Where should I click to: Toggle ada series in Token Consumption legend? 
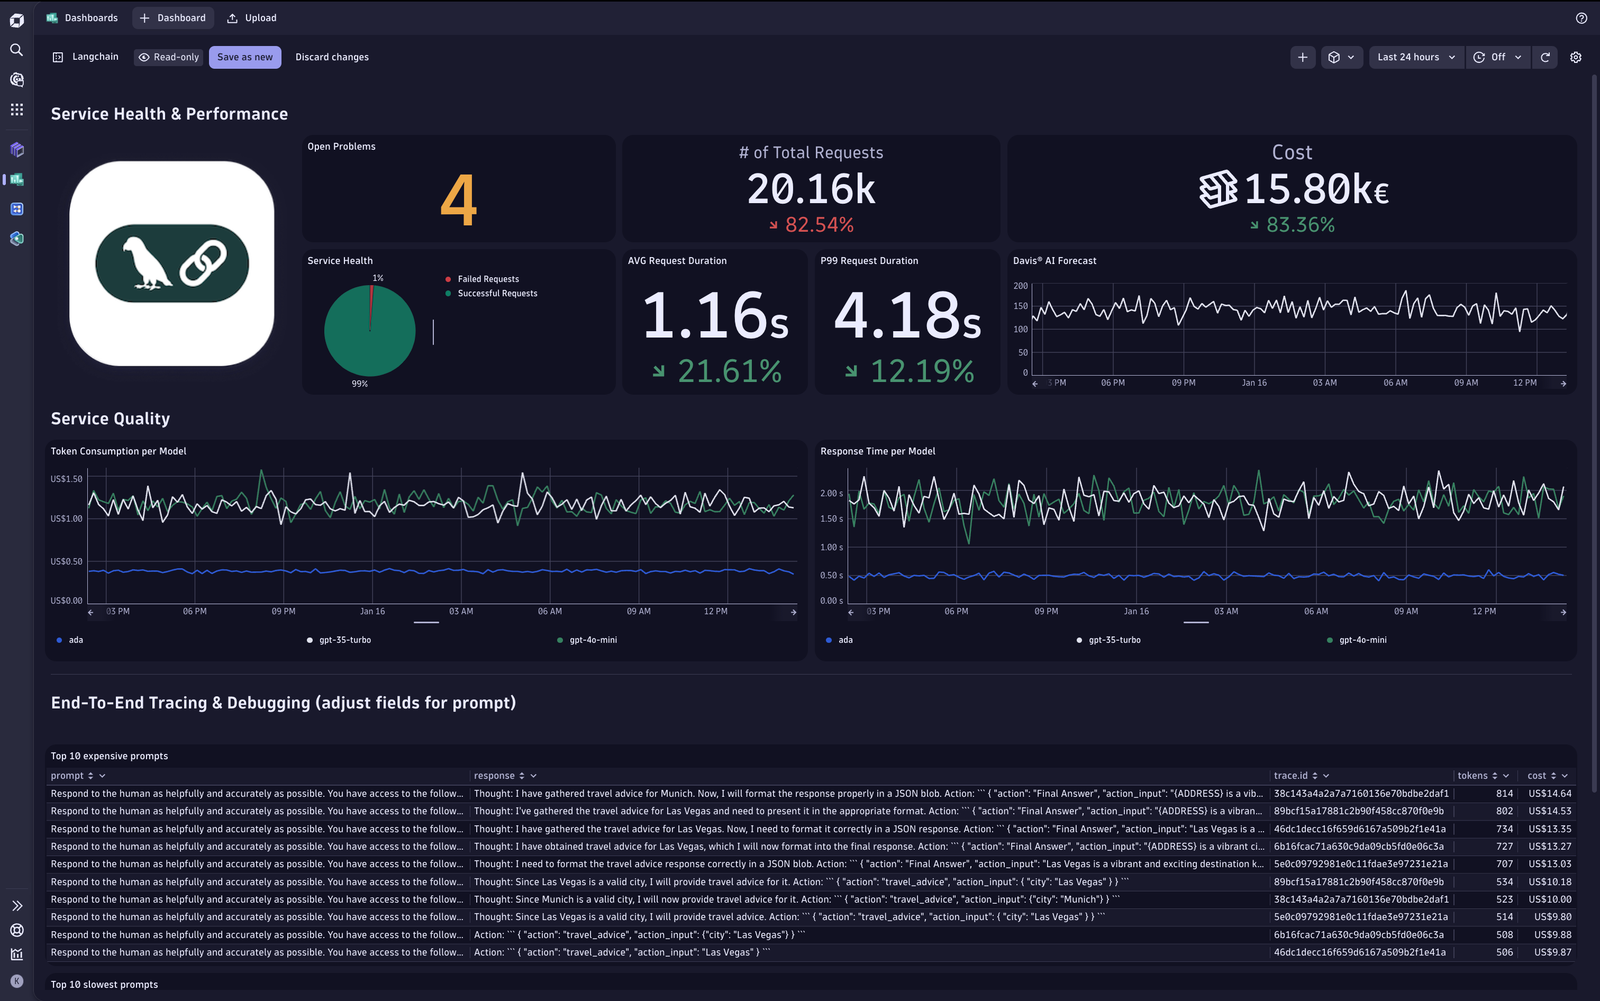[70, 640]
